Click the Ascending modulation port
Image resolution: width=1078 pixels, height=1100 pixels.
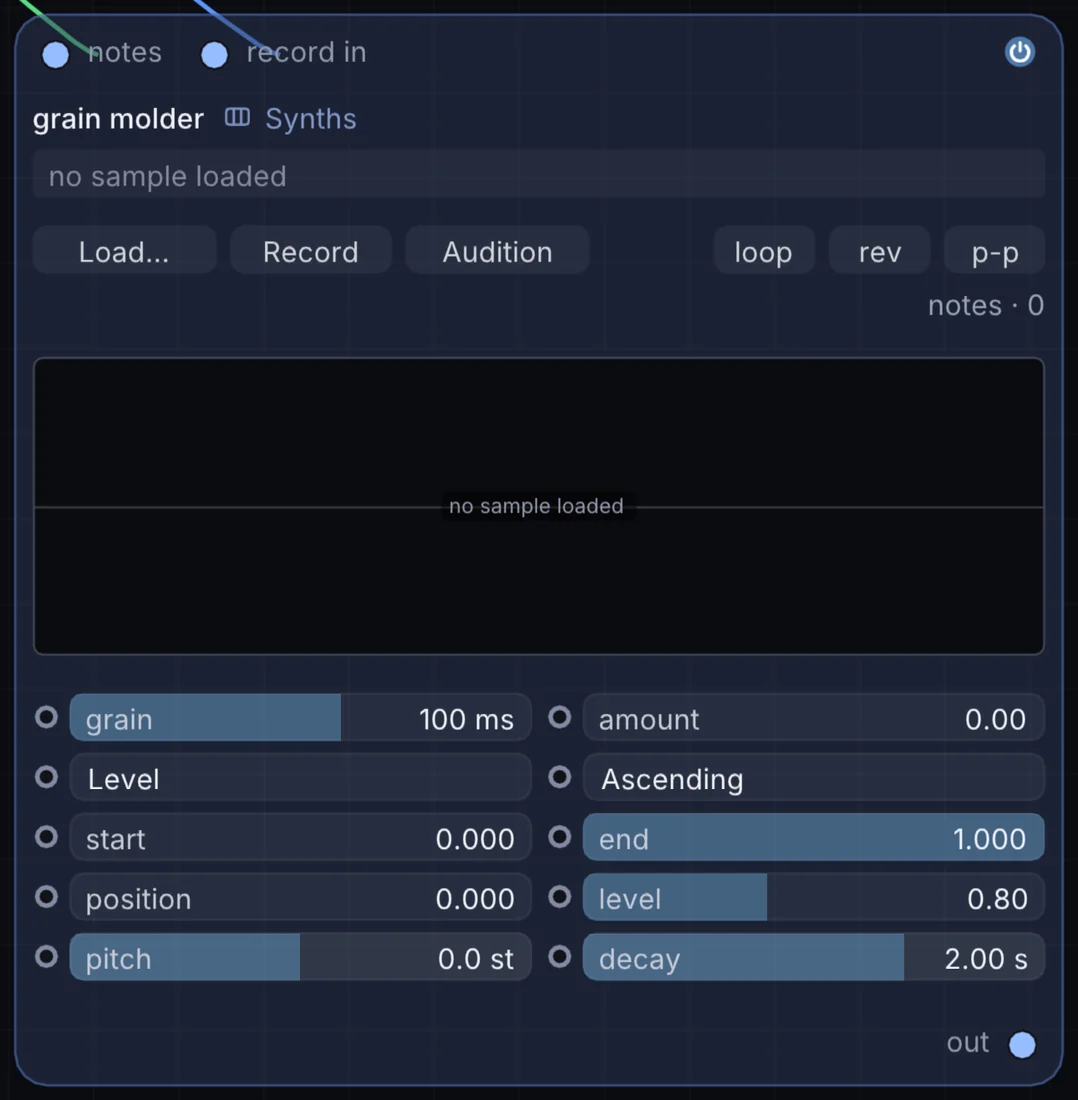coord(560,777)
